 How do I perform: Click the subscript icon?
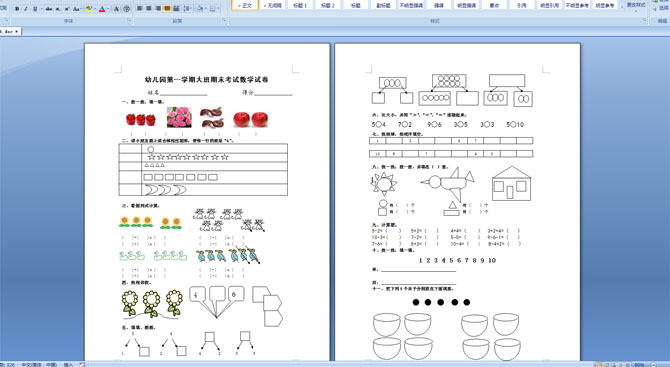pos(58,9)
